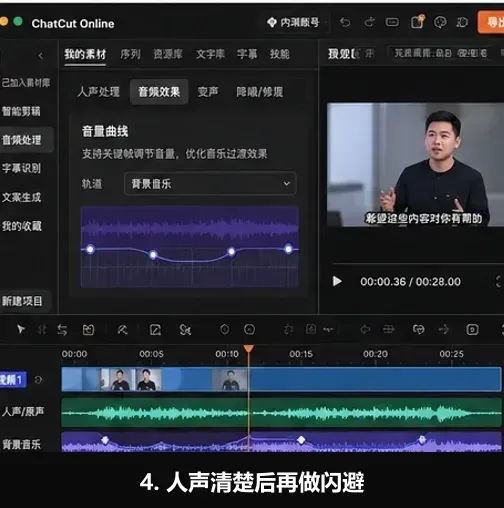Switch to the 我的素材 tab
Image resolution: width=504 pixels, height=508 pixels.
point(85,54)
